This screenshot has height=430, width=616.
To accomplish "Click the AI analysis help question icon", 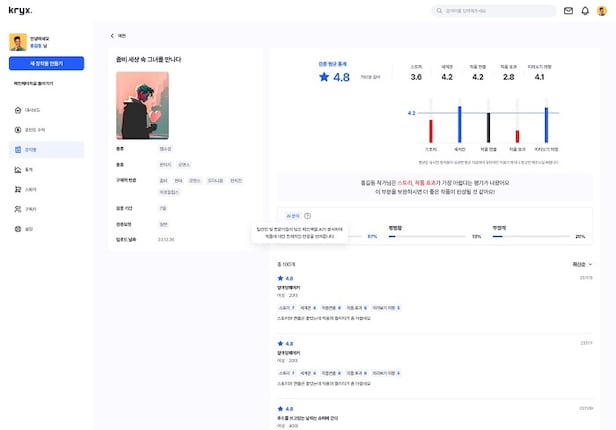I will [x=307, y=215].
